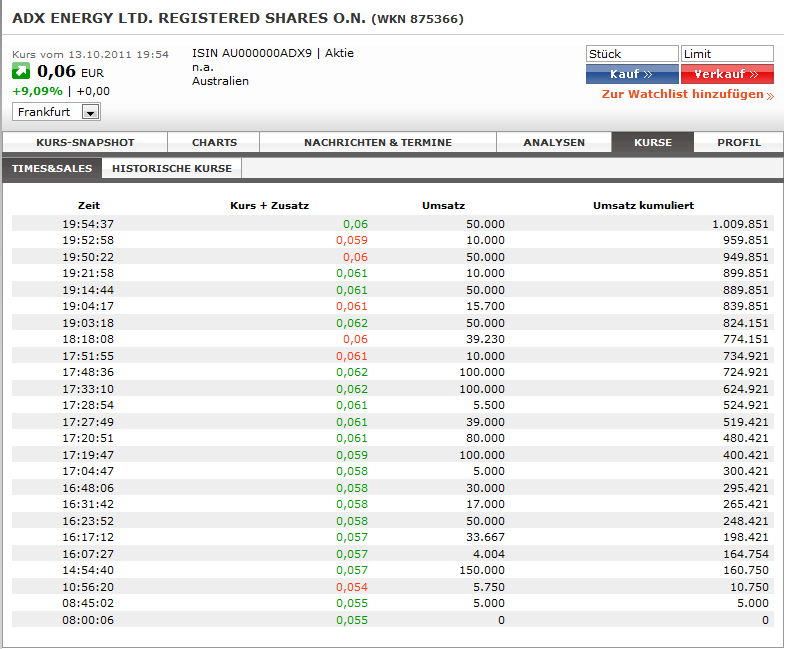
Task: Click the volume value 150.000
Action: pyautogui.click(x=482, y=570)
